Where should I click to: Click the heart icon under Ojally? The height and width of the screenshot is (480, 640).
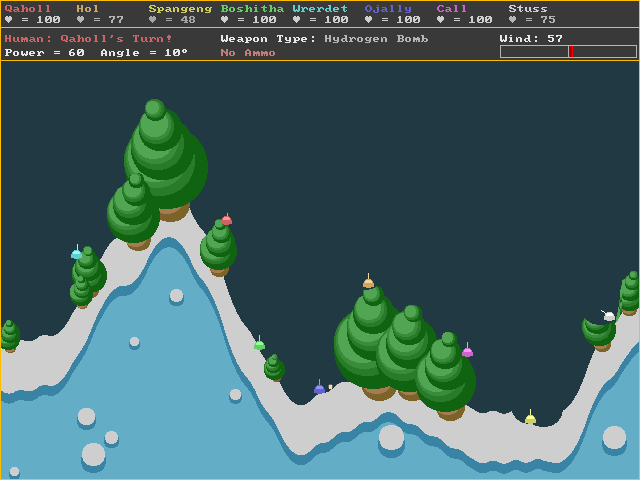[368, 19]
